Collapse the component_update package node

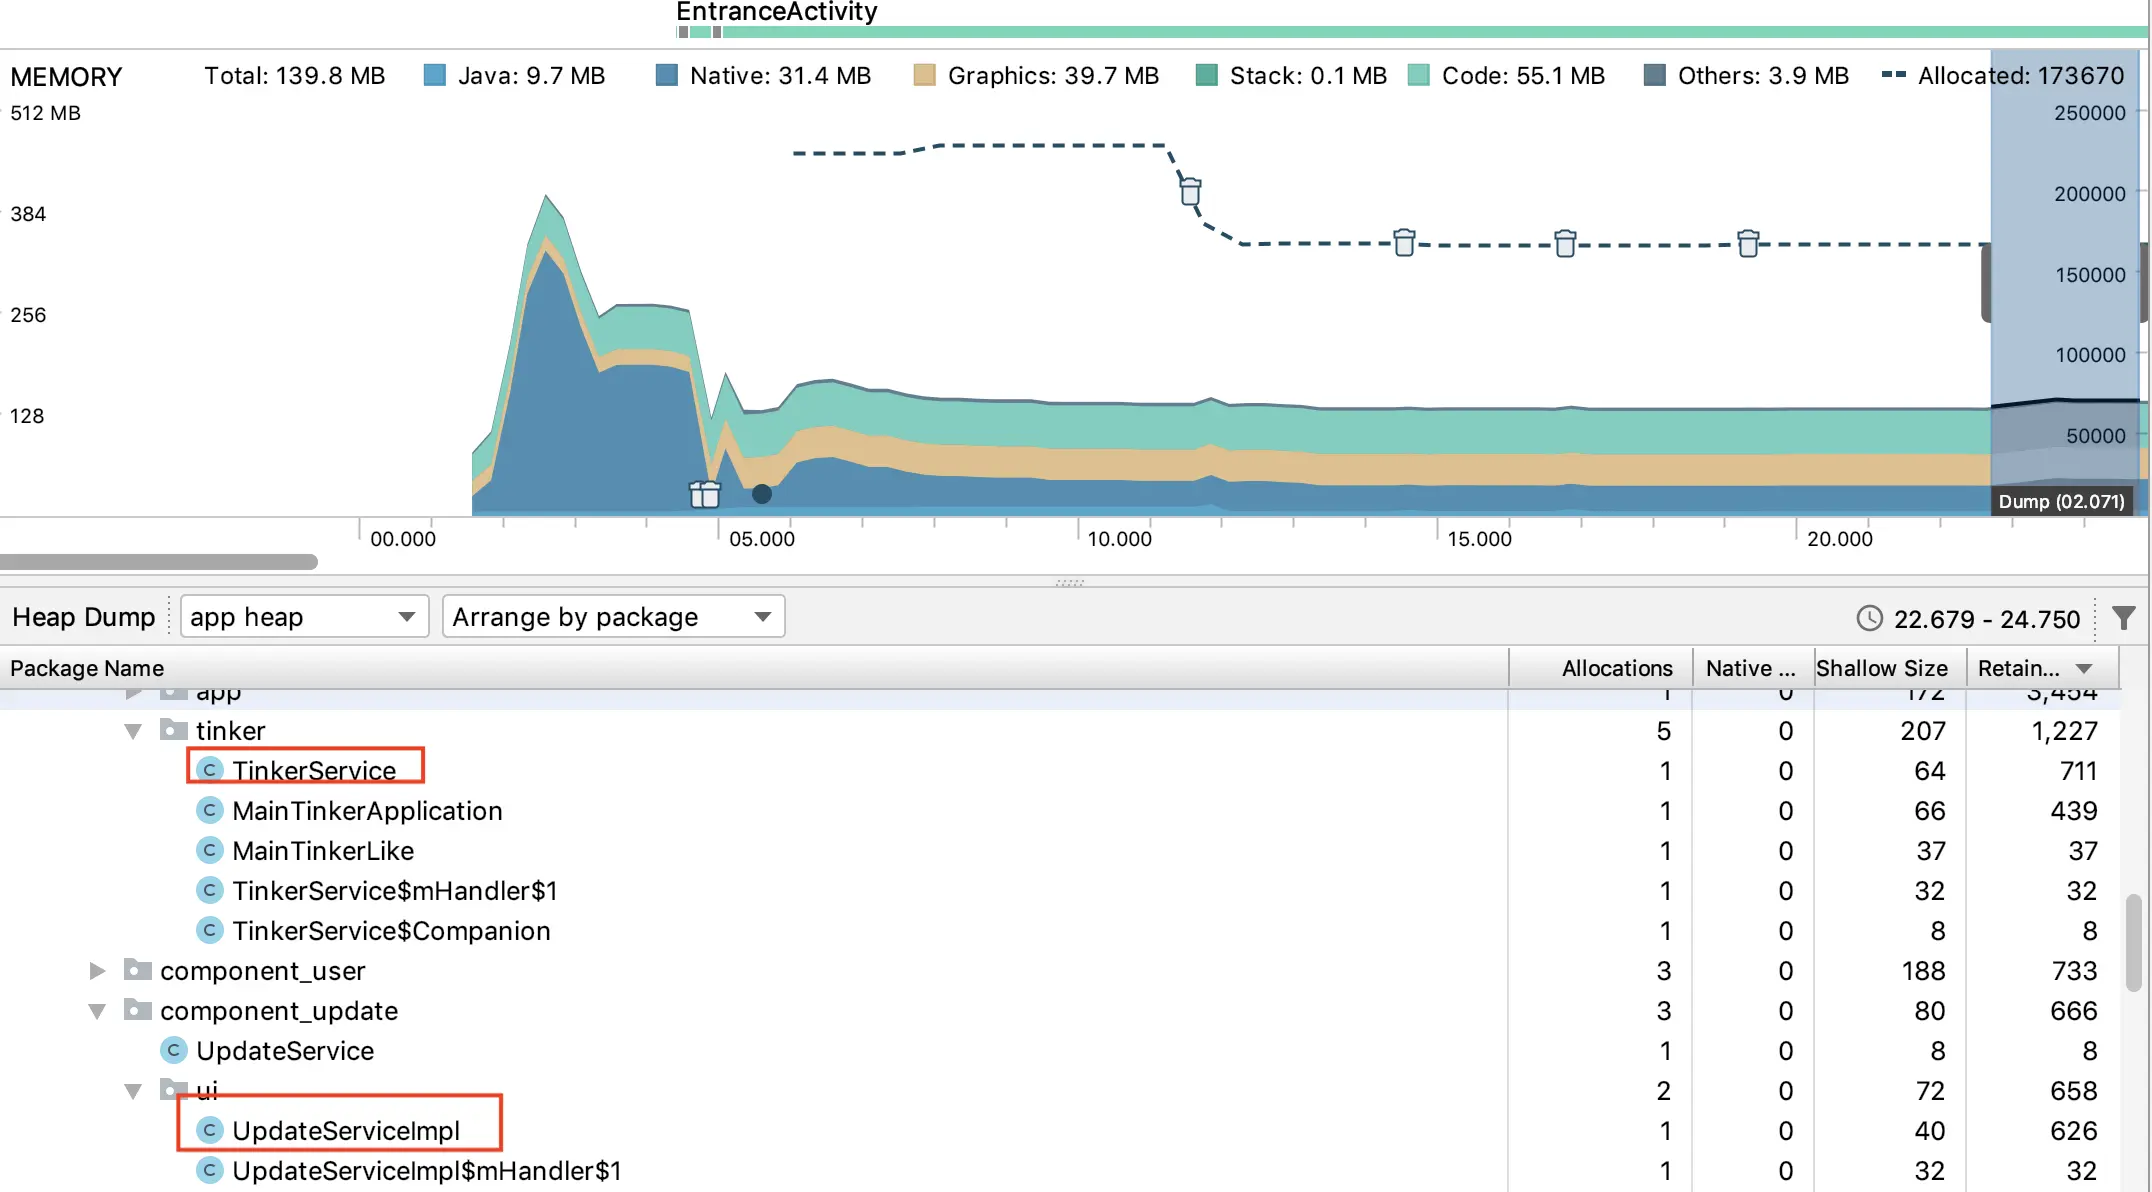[97, 1011]
